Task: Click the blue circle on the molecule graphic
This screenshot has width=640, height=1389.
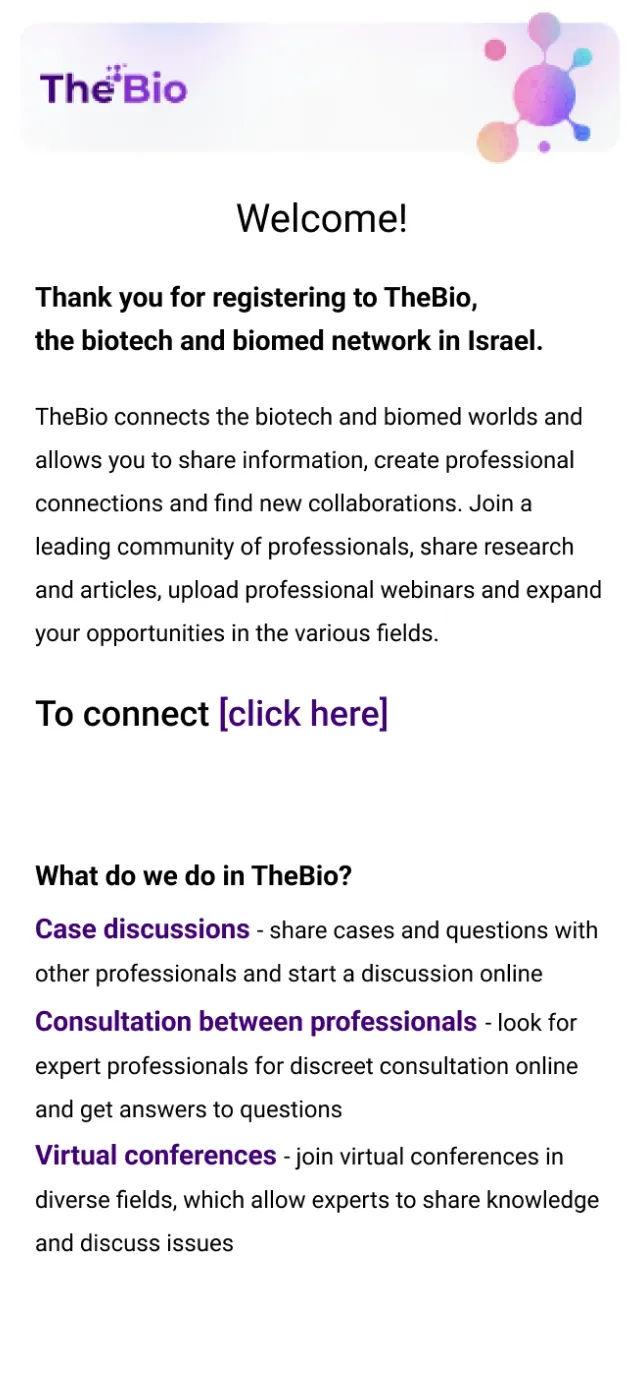Action: point(582,132)
